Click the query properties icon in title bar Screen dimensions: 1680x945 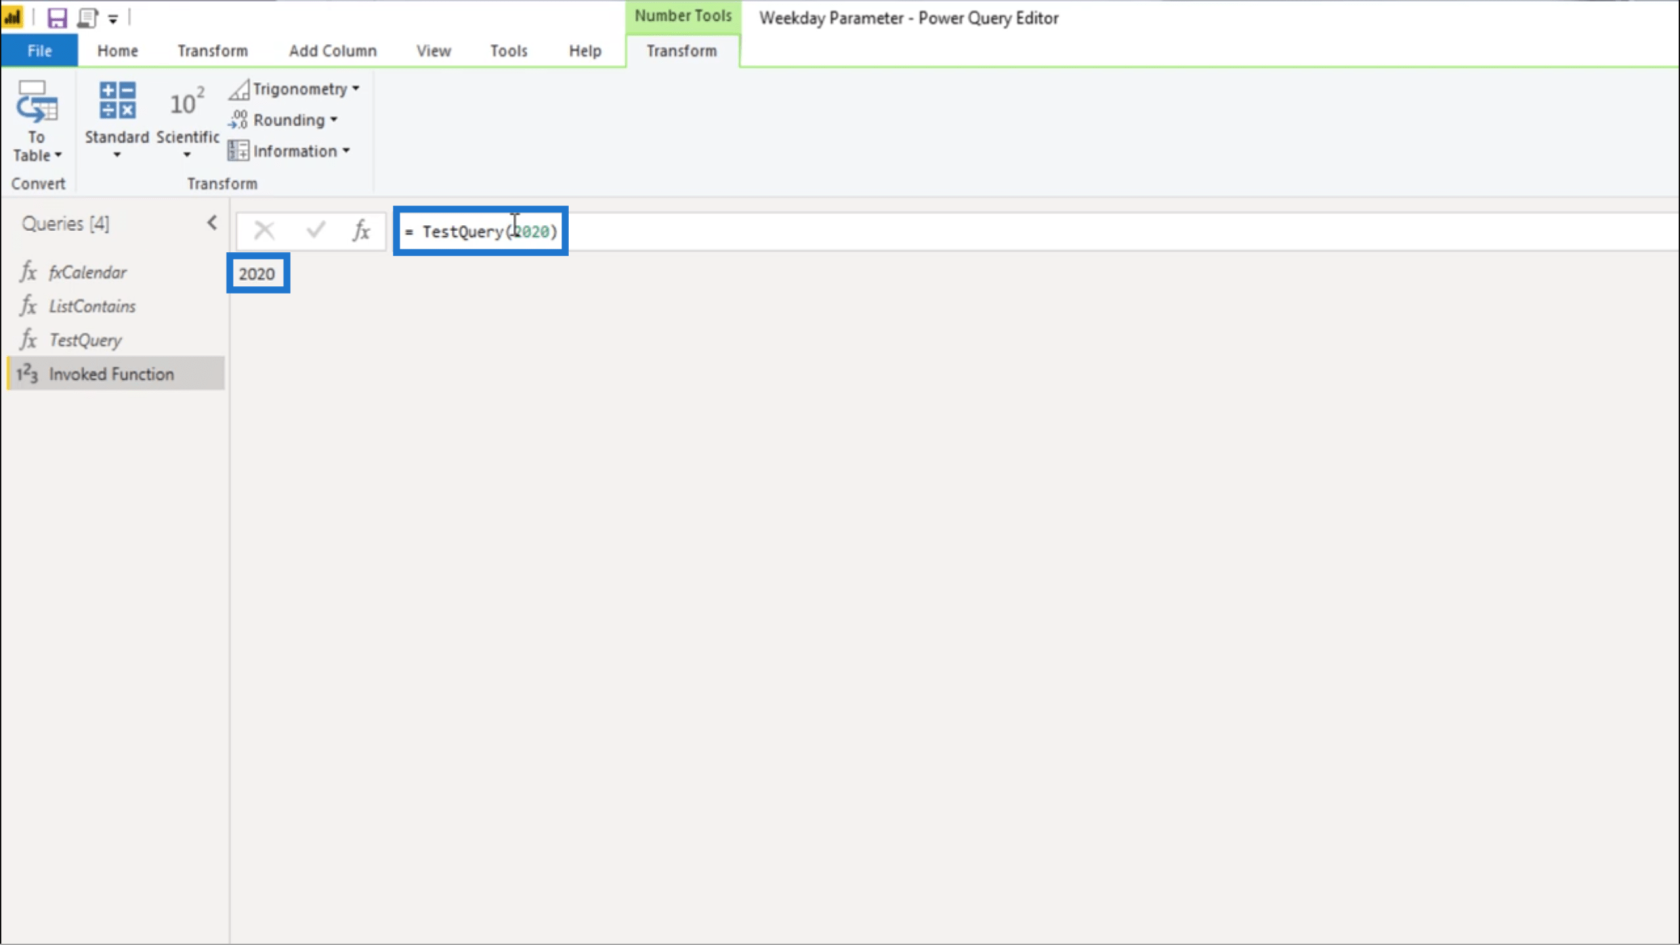[x=88, y=18]
